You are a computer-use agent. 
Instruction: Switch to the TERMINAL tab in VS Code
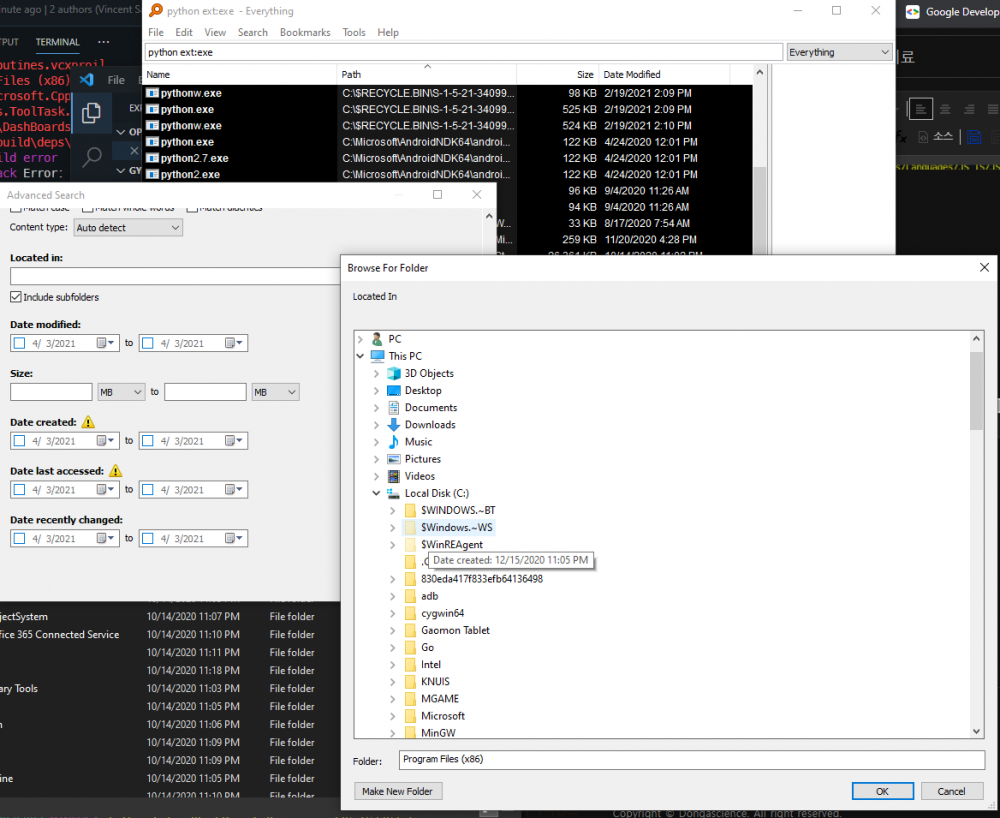tap(57, 42)
